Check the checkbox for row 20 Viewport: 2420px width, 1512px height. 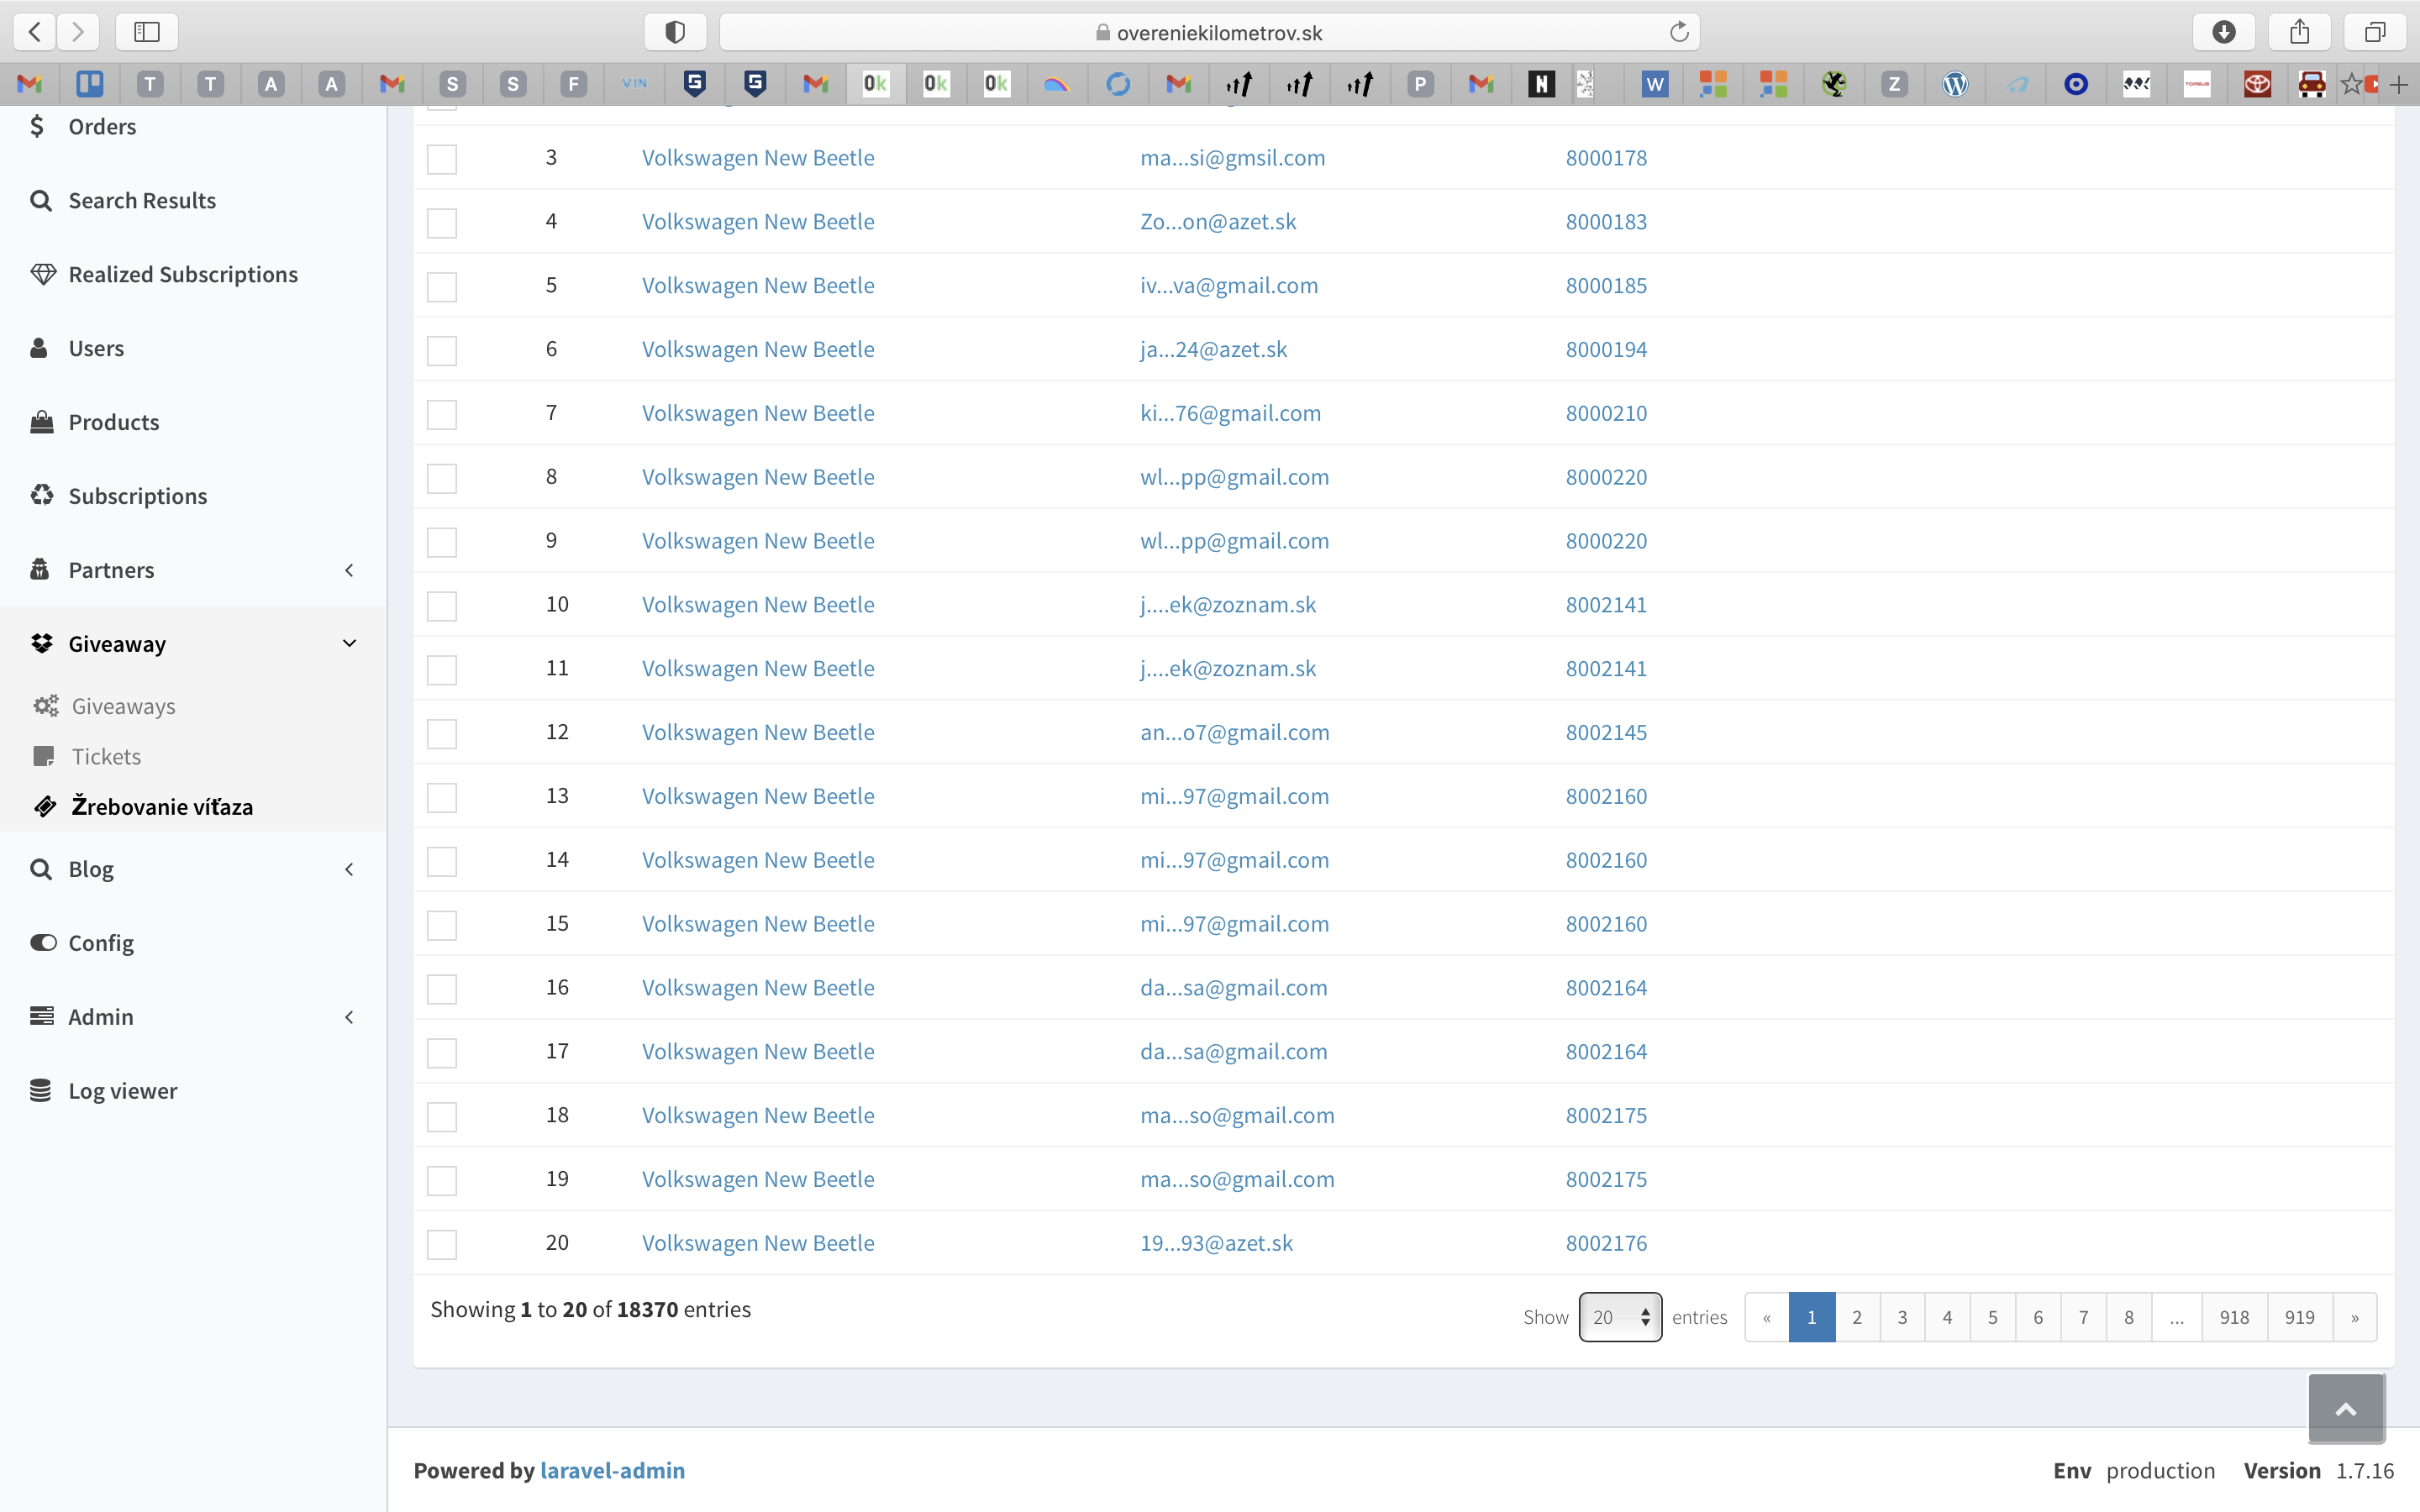pyautogui.click(x=442, y=1244)
